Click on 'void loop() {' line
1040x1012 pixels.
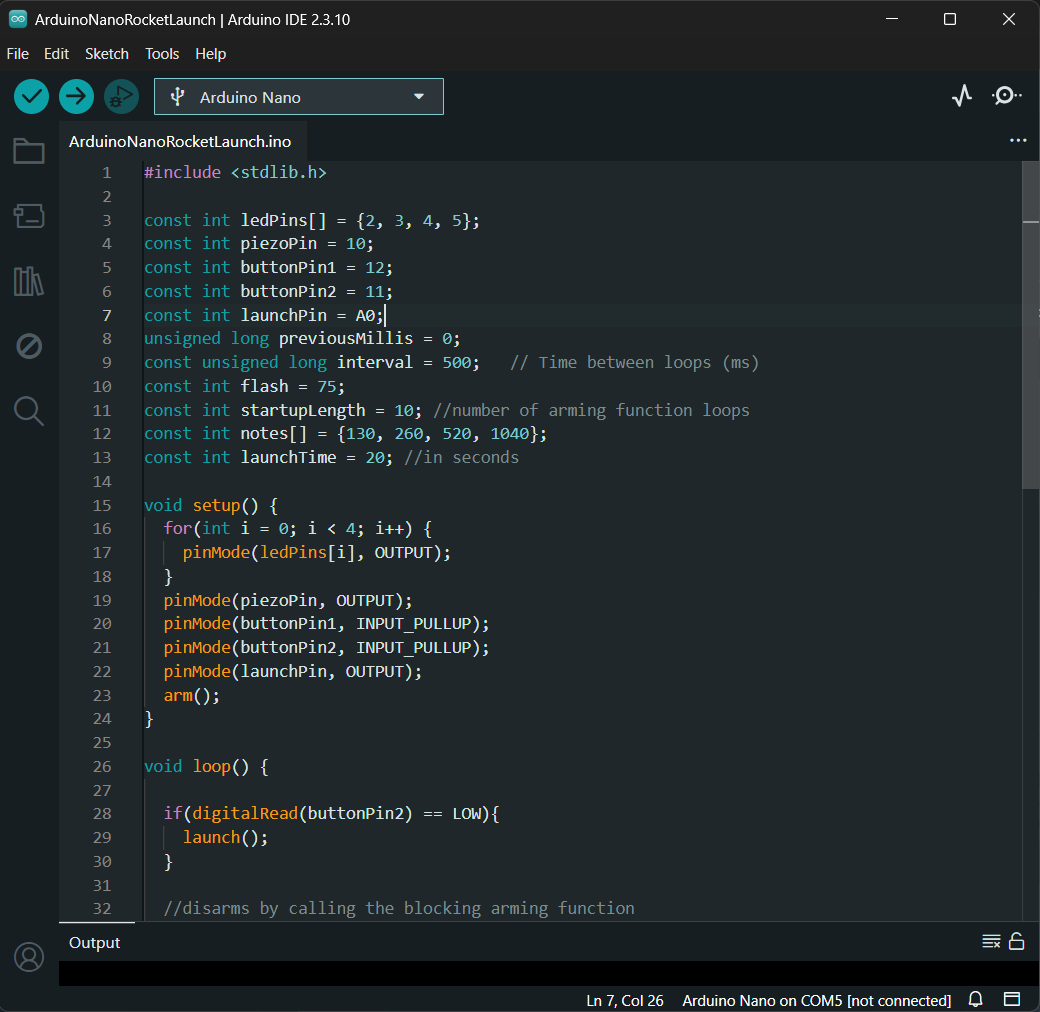206,767
